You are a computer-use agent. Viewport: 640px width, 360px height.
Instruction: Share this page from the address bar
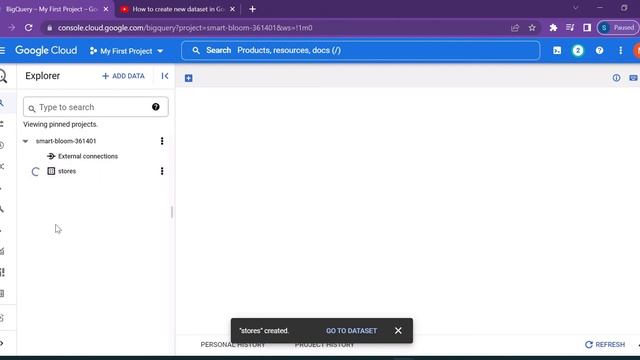pos(515,28)
